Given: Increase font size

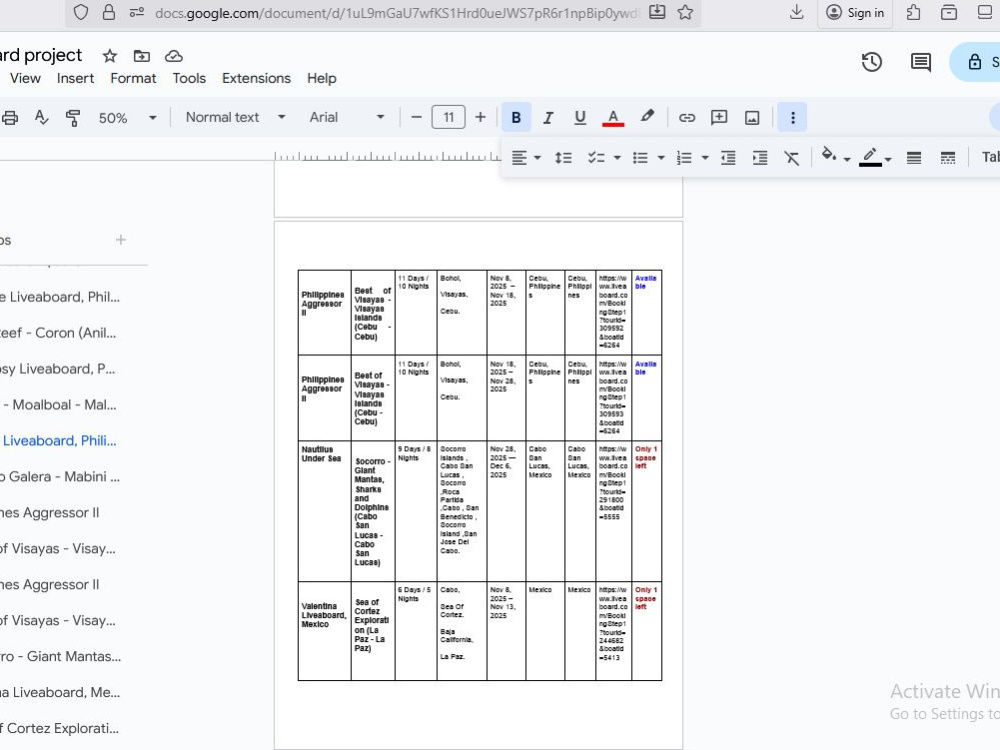Looking at the screenshot, I should pos(480,117).
